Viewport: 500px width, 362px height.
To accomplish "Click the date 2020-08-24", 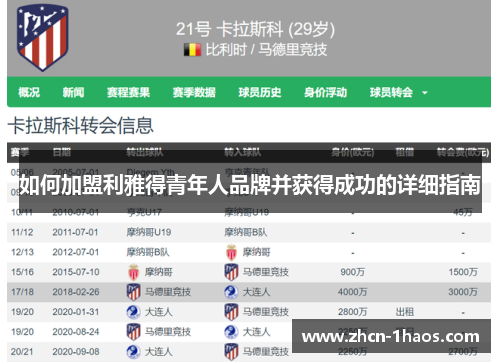I will pyautogui.click(x=76, y=332).
